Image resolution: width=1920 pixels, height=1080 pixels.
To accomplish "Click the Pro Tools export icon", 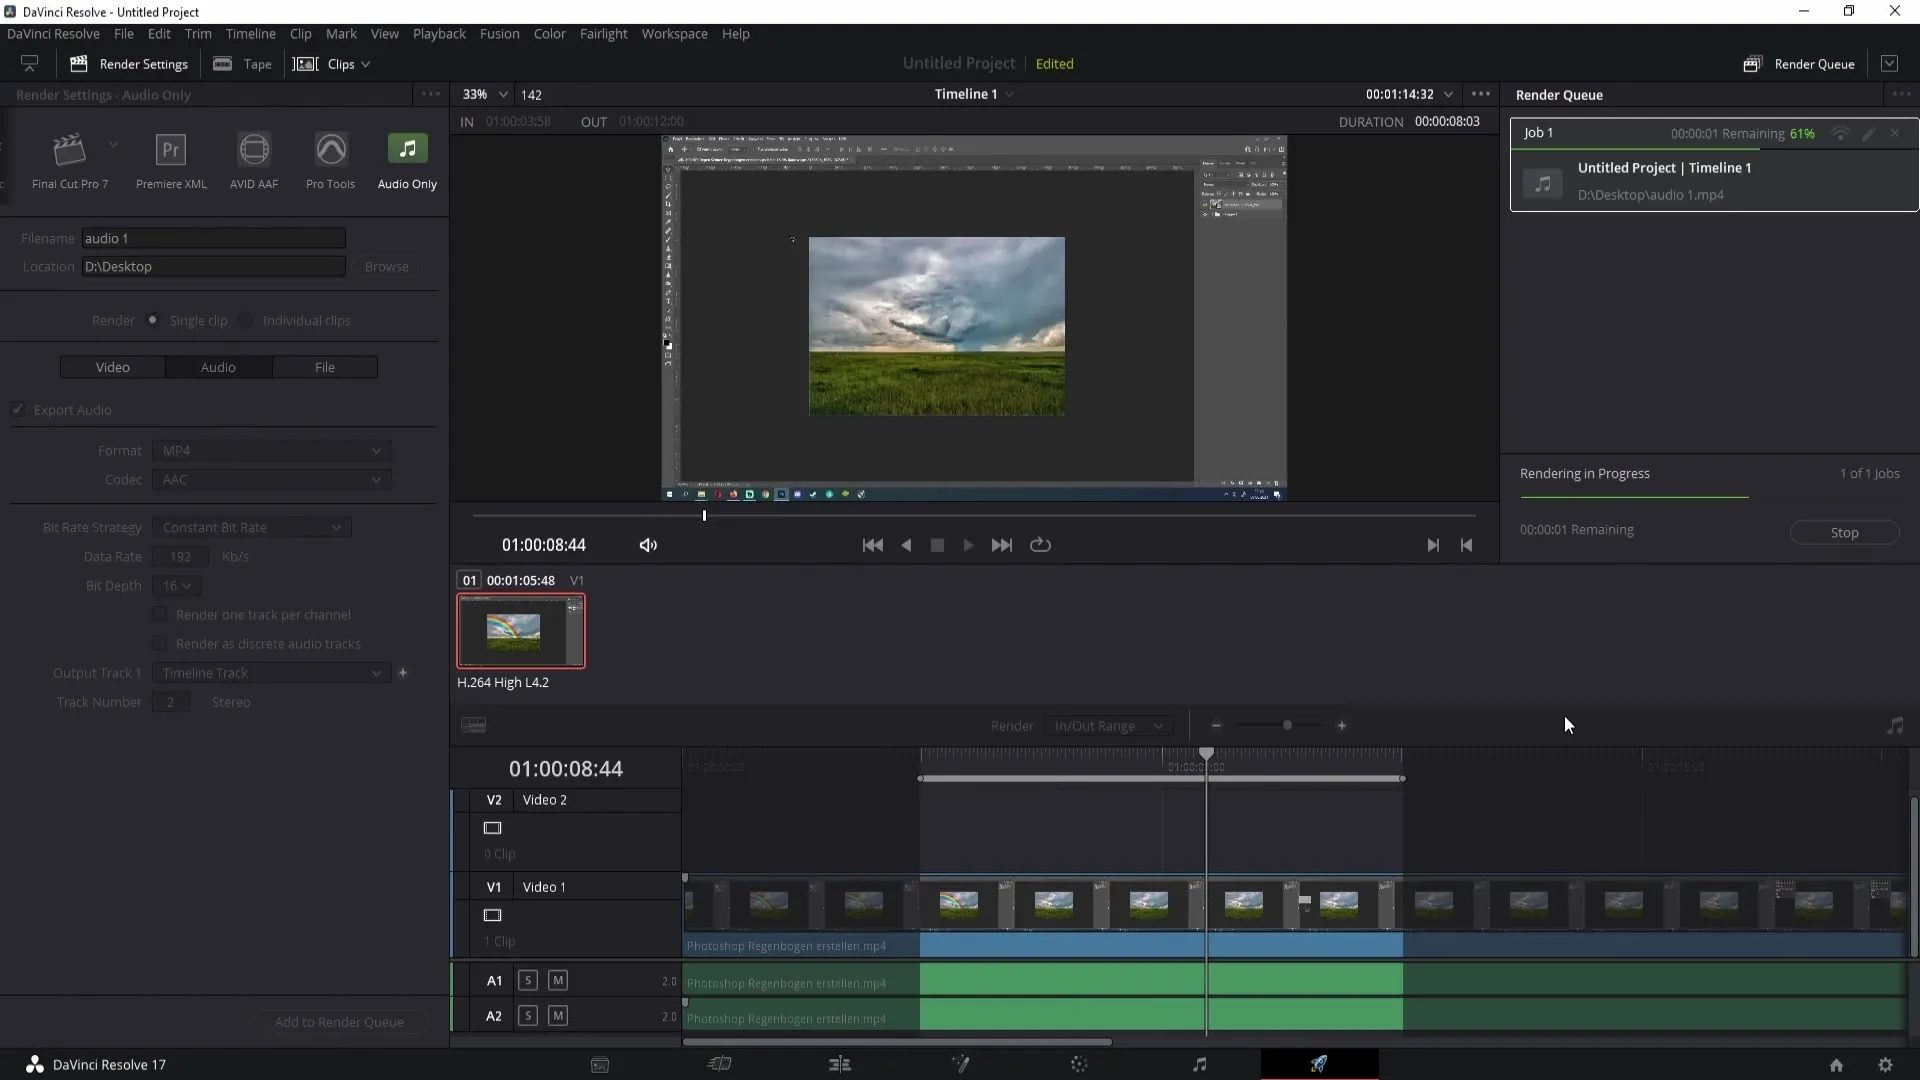I will (330, 148).
